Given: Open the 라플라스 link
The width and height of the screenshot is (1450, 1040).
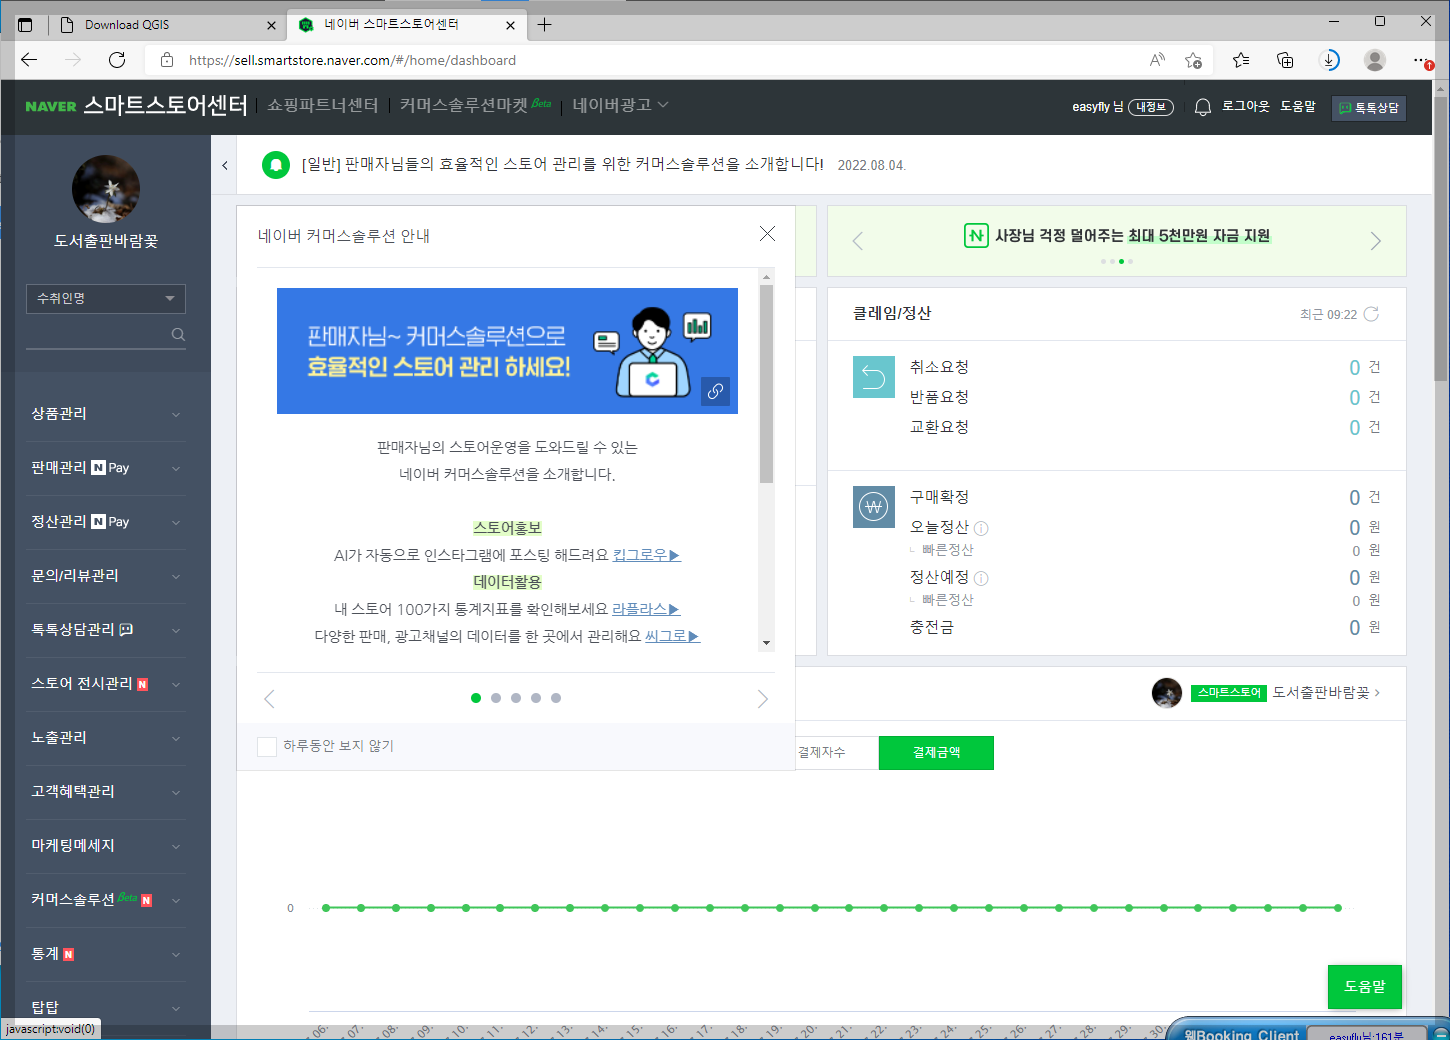Looking at the screenshot, I should pyautogui.click(x=646, y=609).
